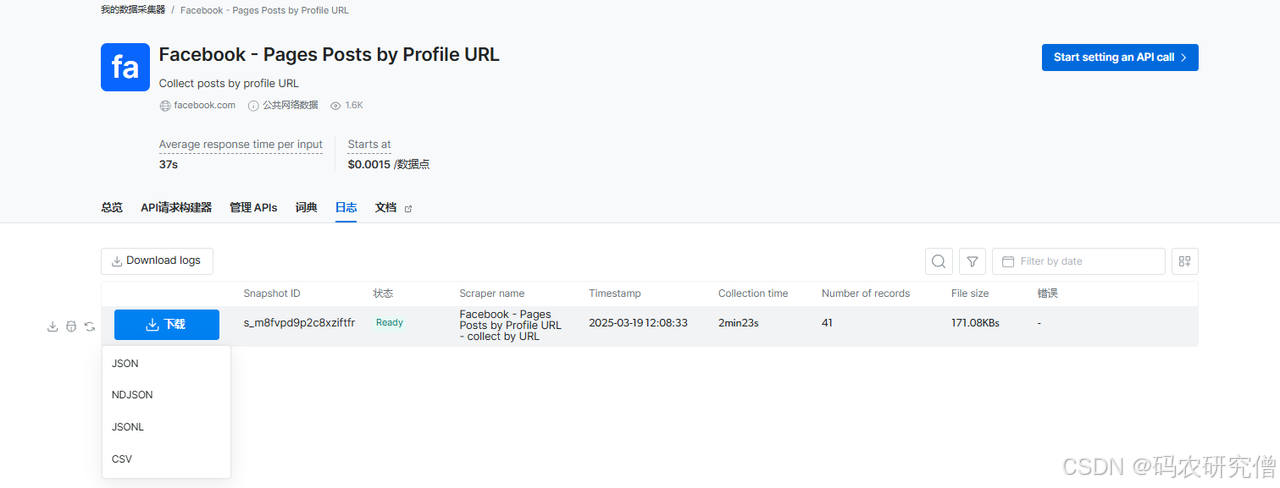Viewport: 1280px width, 488px height.
Task: Click the public web data tag icon
Action: (254, 105)
